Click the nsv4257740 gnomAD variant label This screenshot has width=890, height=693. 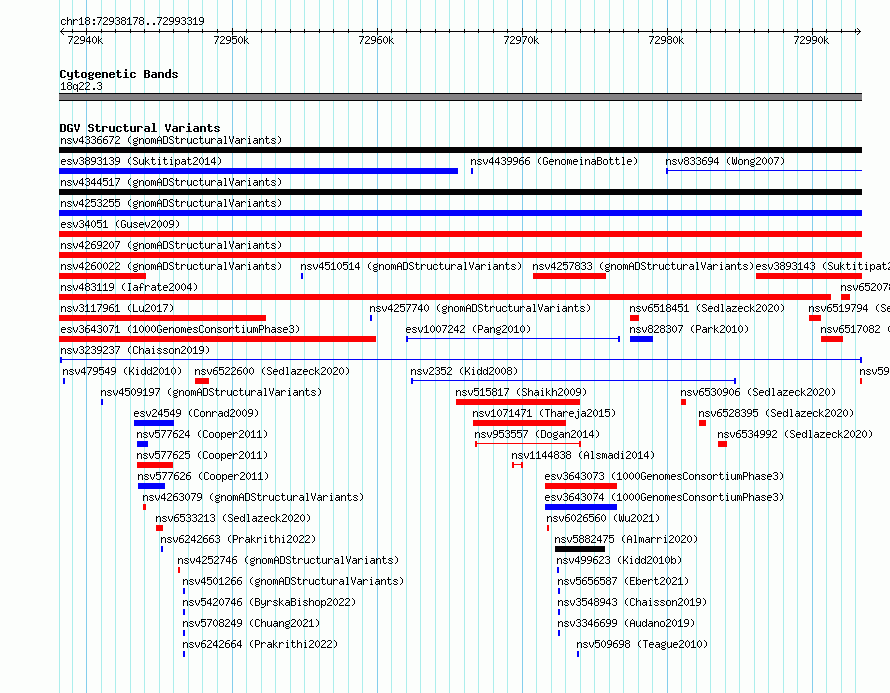point(480,308)
